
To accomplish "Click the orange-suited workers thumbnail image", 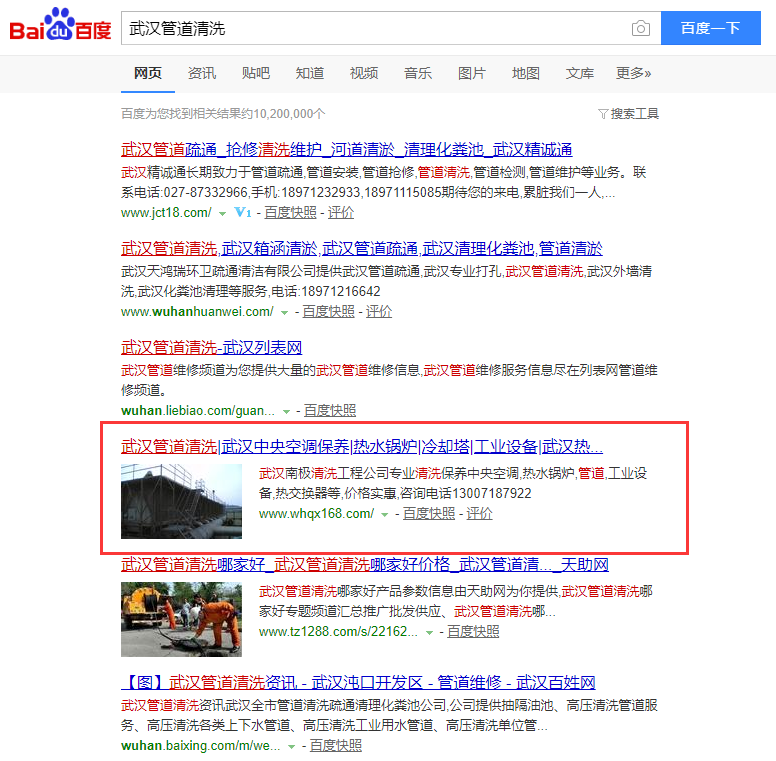I will click(x=181, y=619).
